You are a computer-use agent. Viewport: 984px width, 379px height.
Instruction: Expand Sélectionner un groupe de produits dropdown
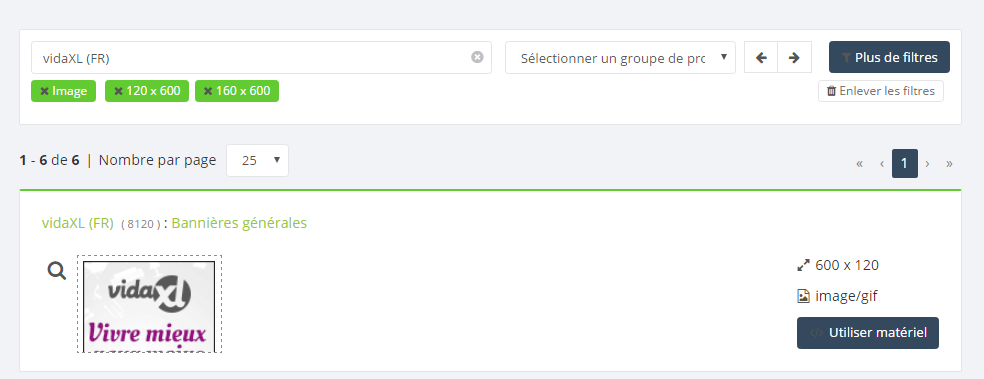[620, 58]
